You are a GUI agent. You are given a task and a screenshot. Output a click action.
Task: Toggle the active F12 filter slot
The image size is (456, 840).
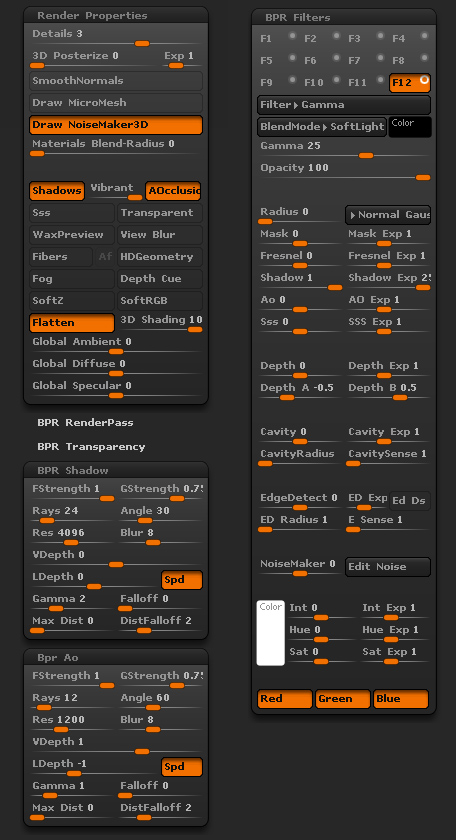[x=410, y=83]
